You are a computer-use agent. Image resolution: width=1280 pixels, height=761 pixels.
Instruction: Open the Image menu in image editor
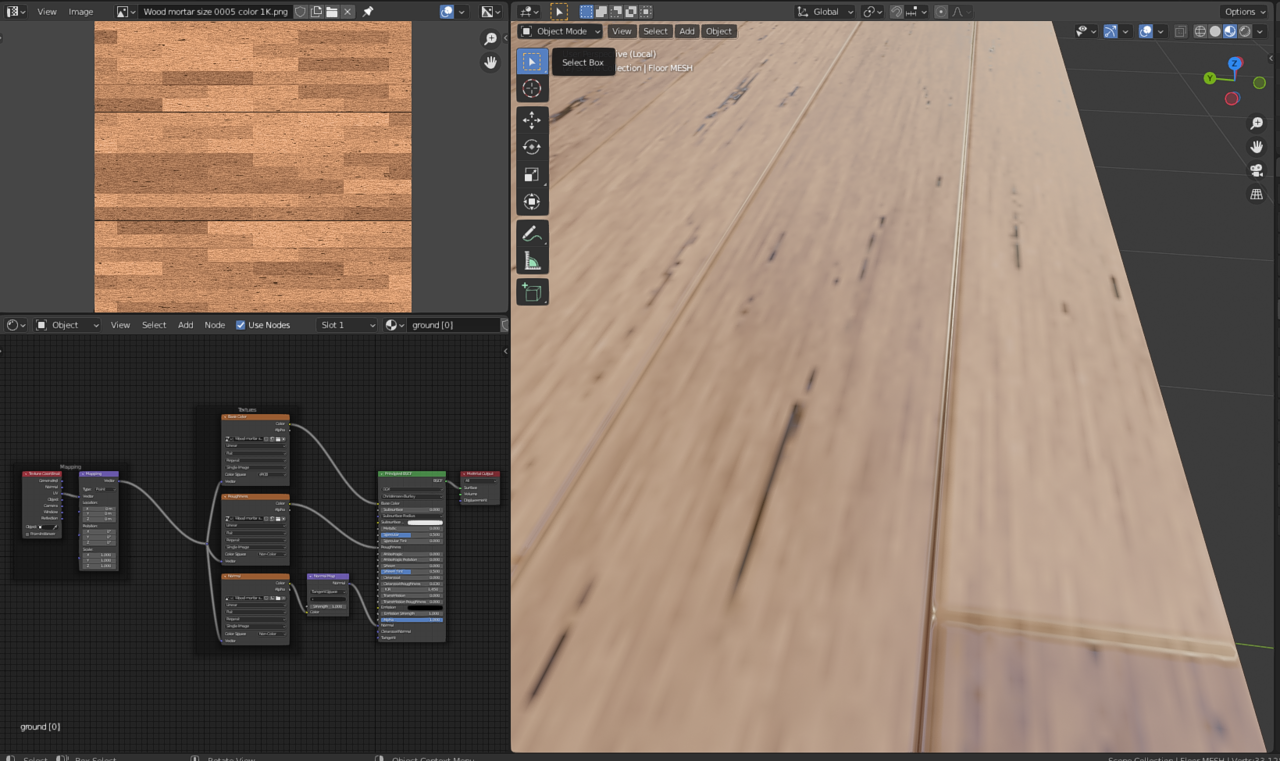coord(81,12)
